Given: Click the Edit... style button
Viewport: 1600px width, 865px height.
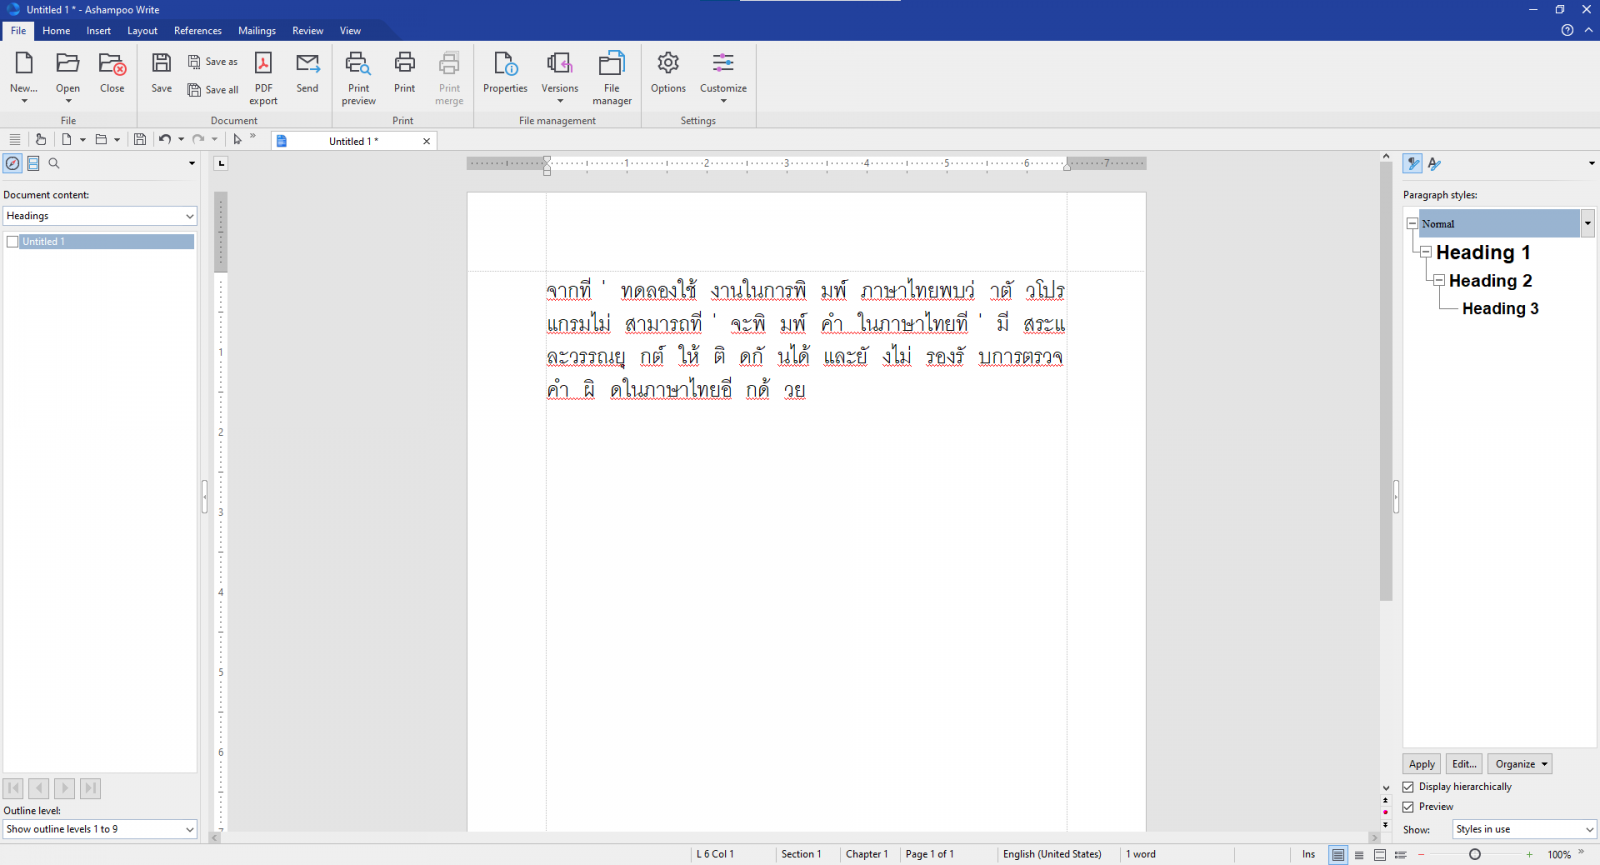Looking at the screenshot, I should tap(1463, 764).
